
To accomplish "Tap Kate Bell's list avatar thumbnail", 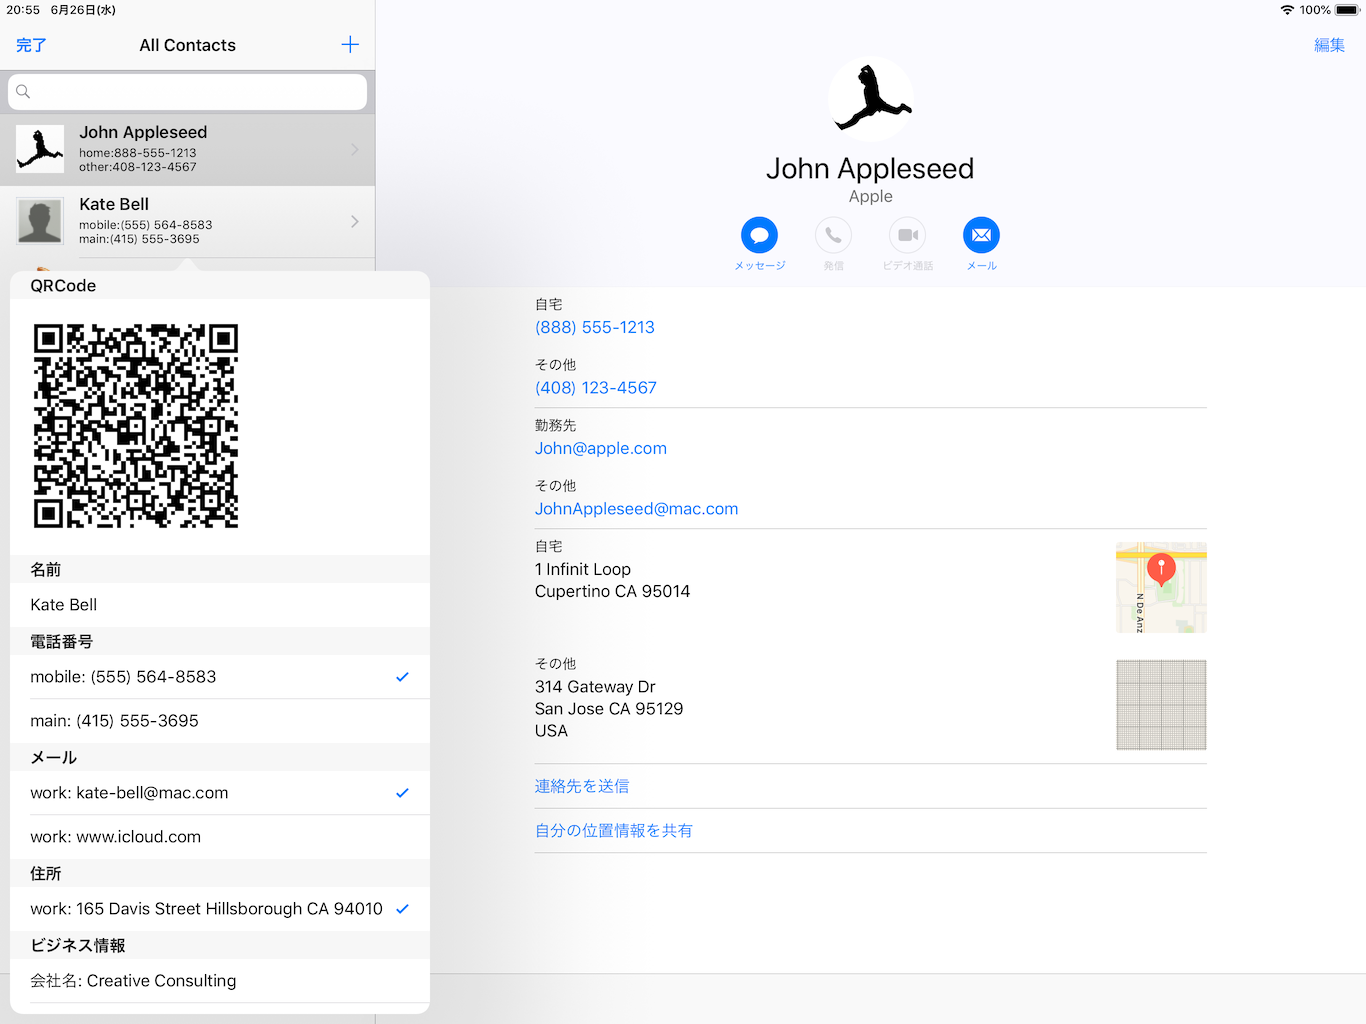I will pos(40,221).
